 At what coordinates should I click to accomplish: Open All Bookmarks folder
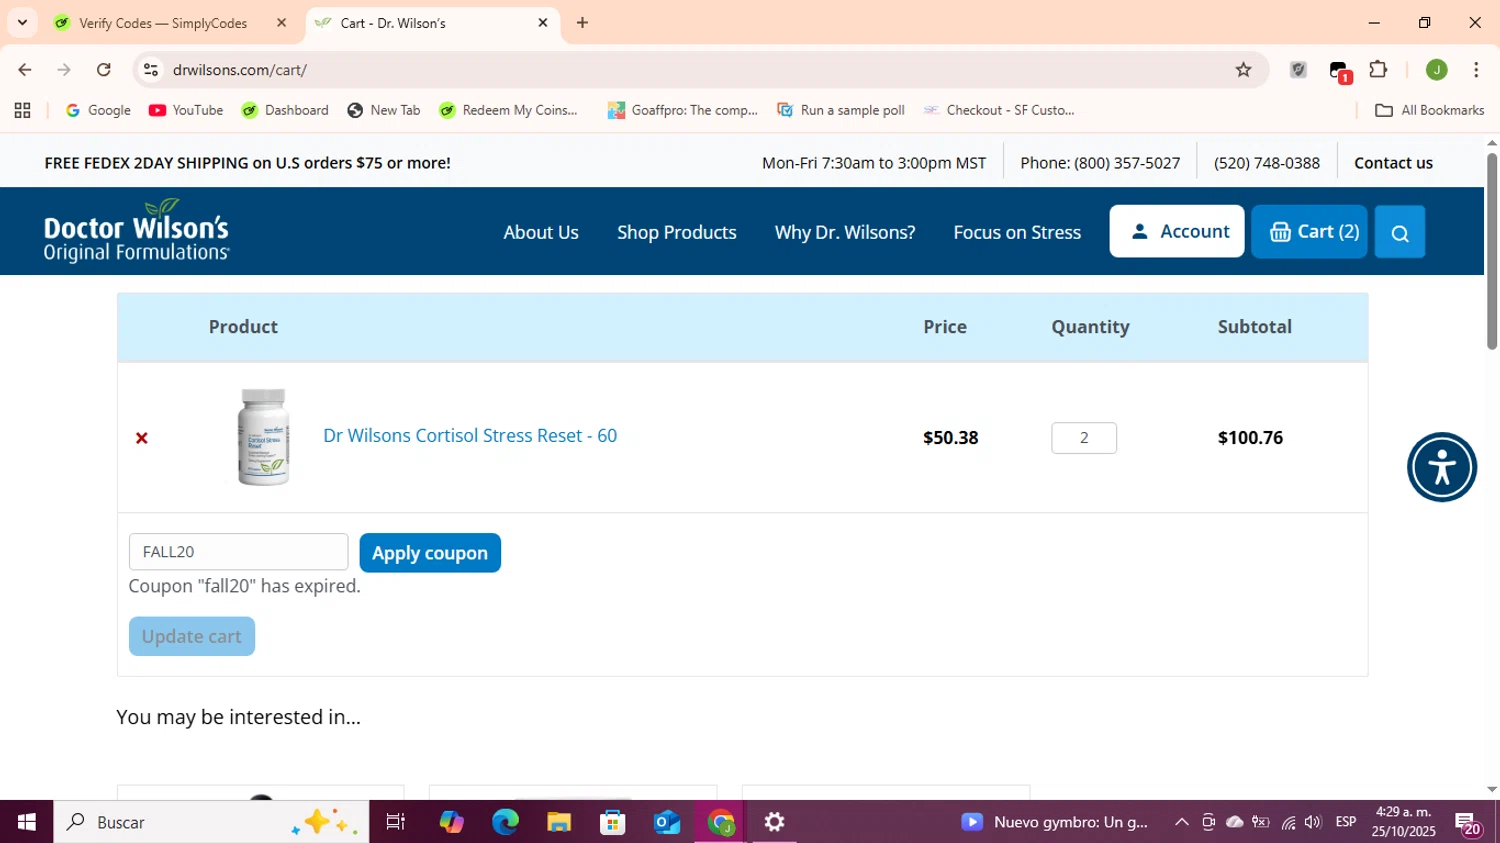click(x=1430, y=110)
